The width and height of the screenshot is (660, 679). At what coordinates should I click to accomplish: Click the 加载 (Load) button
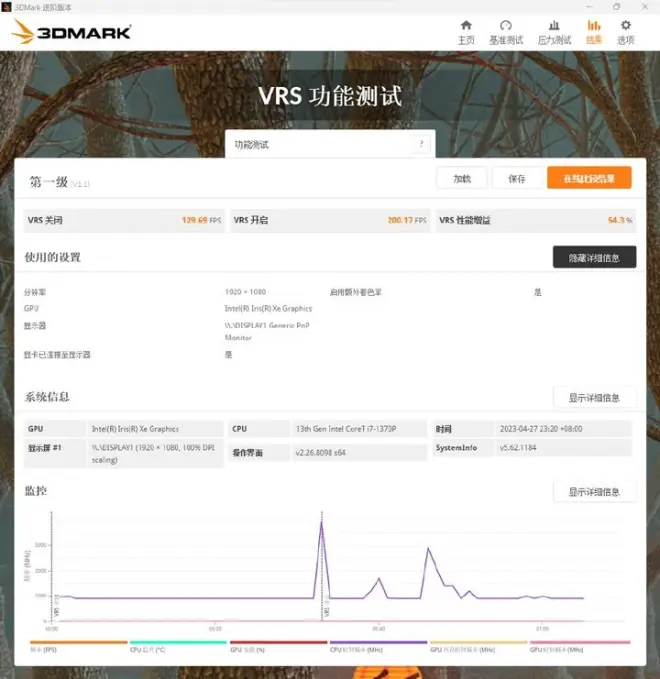coord(462,178)
